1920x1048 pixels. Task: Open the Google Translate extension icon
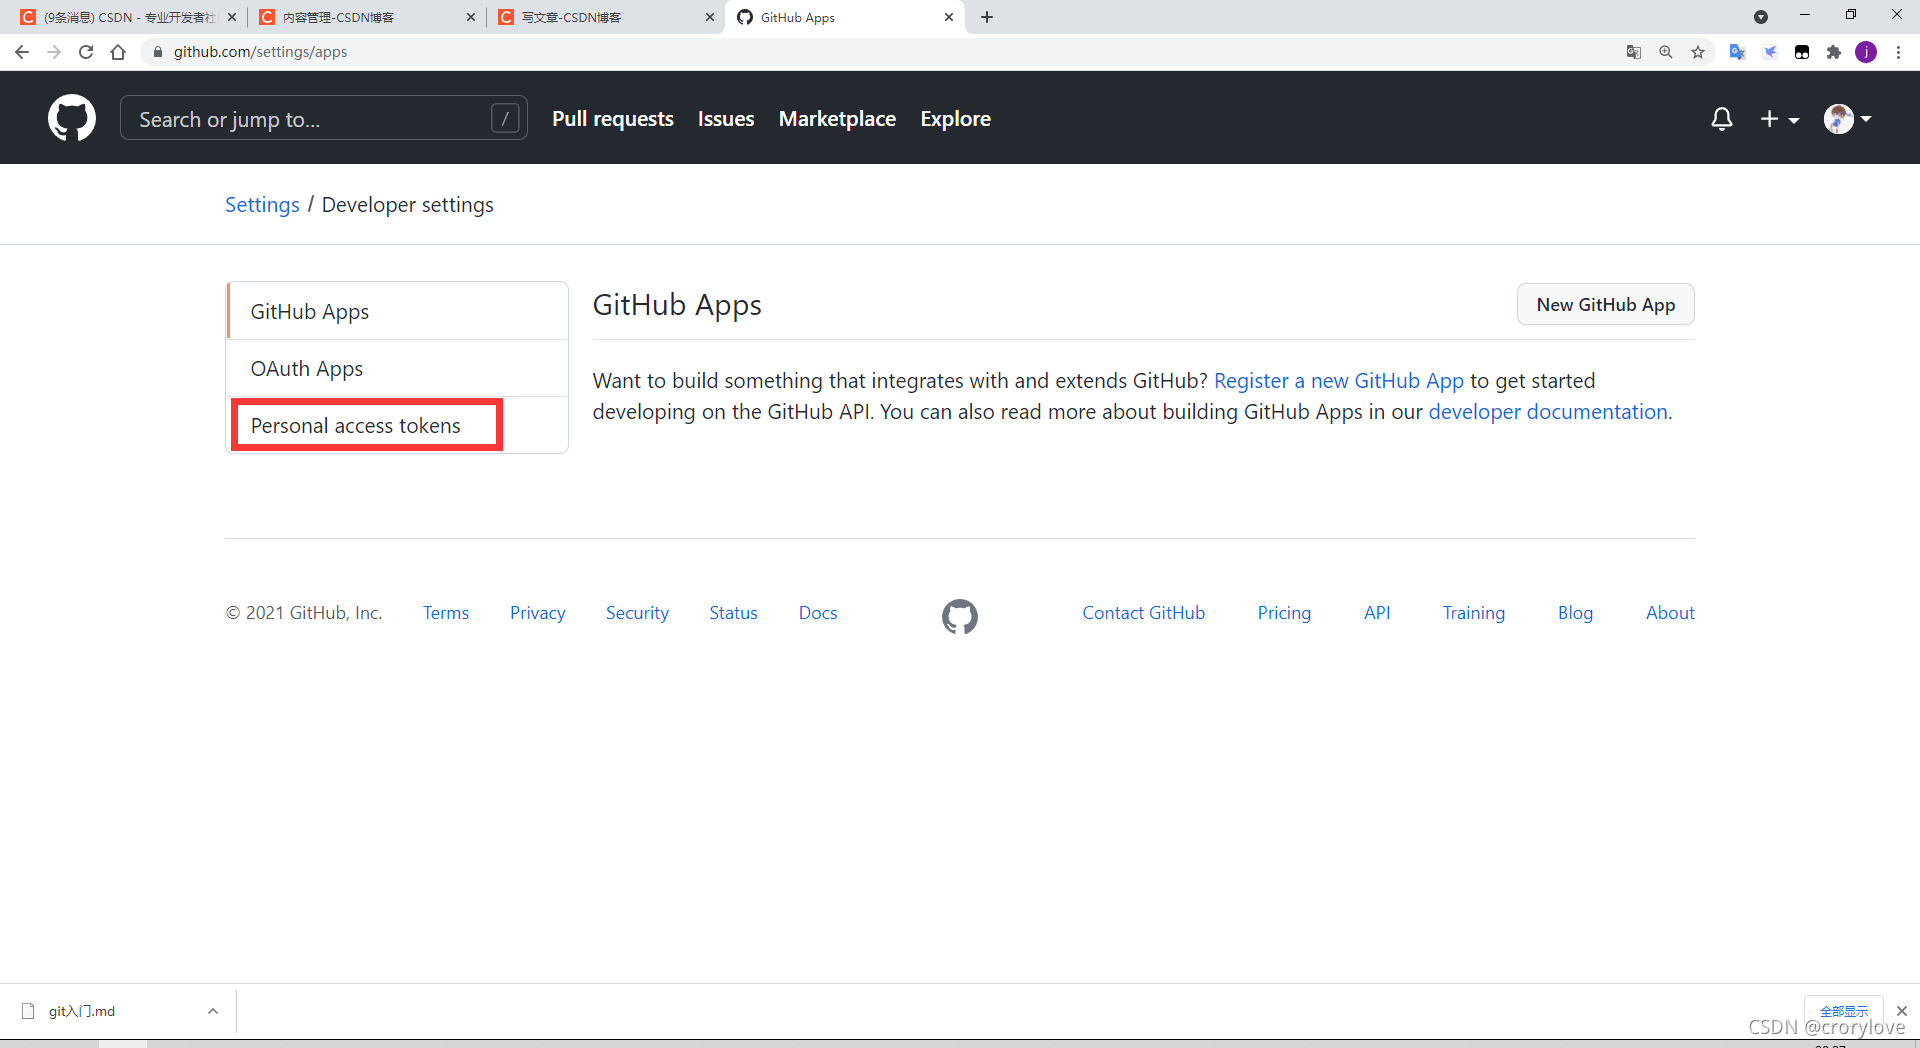[x=1737, y=52]
